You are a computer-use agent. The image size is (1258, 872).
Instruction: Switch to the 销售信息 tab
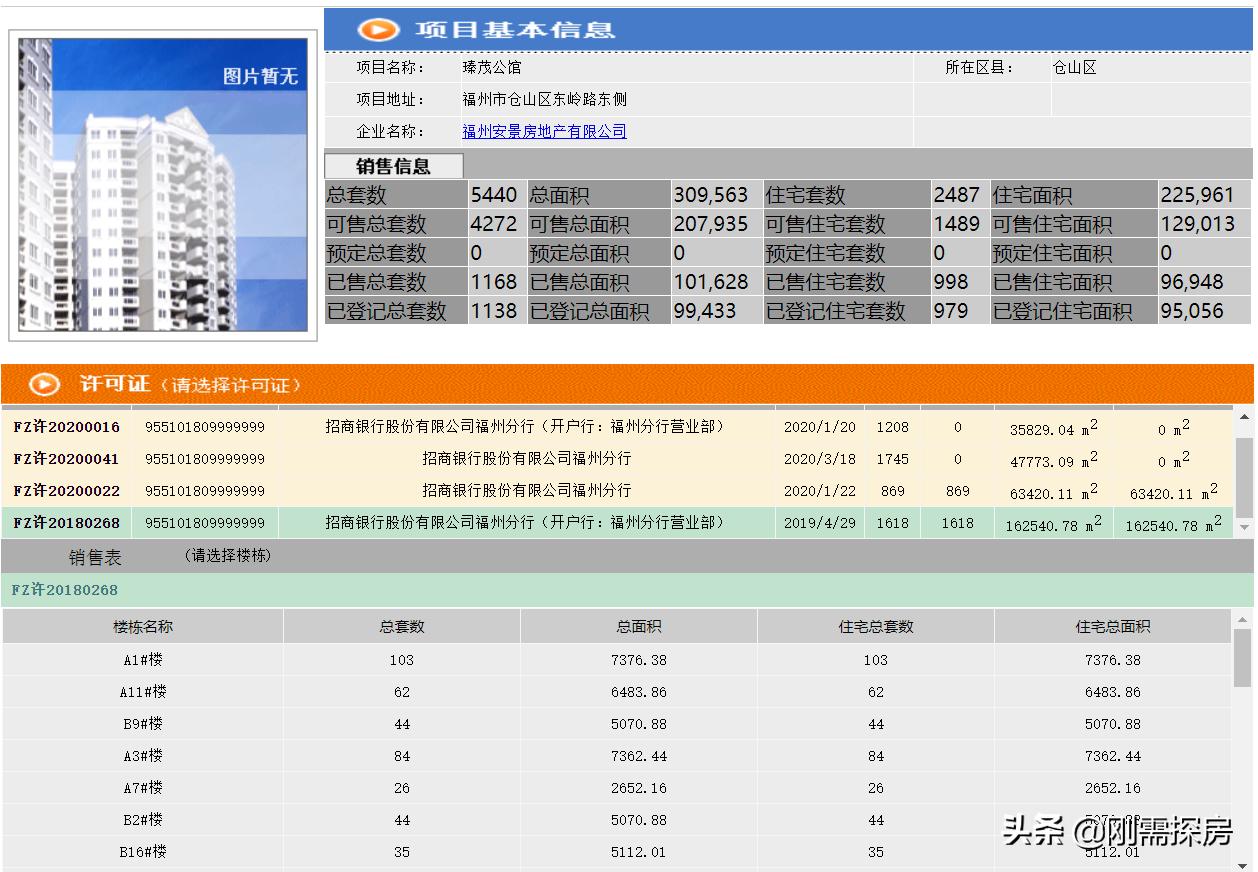(395, 166)
